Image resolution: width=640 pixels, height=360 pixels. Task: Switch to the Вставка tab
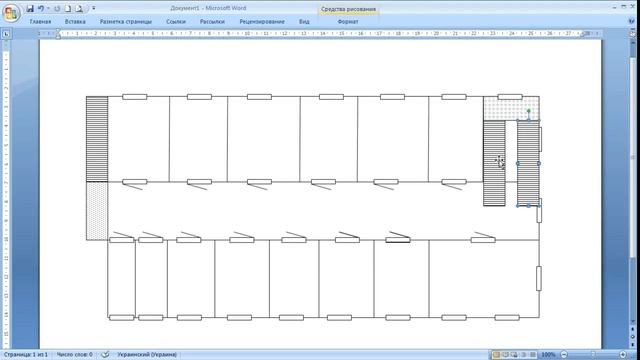point(75,22)
